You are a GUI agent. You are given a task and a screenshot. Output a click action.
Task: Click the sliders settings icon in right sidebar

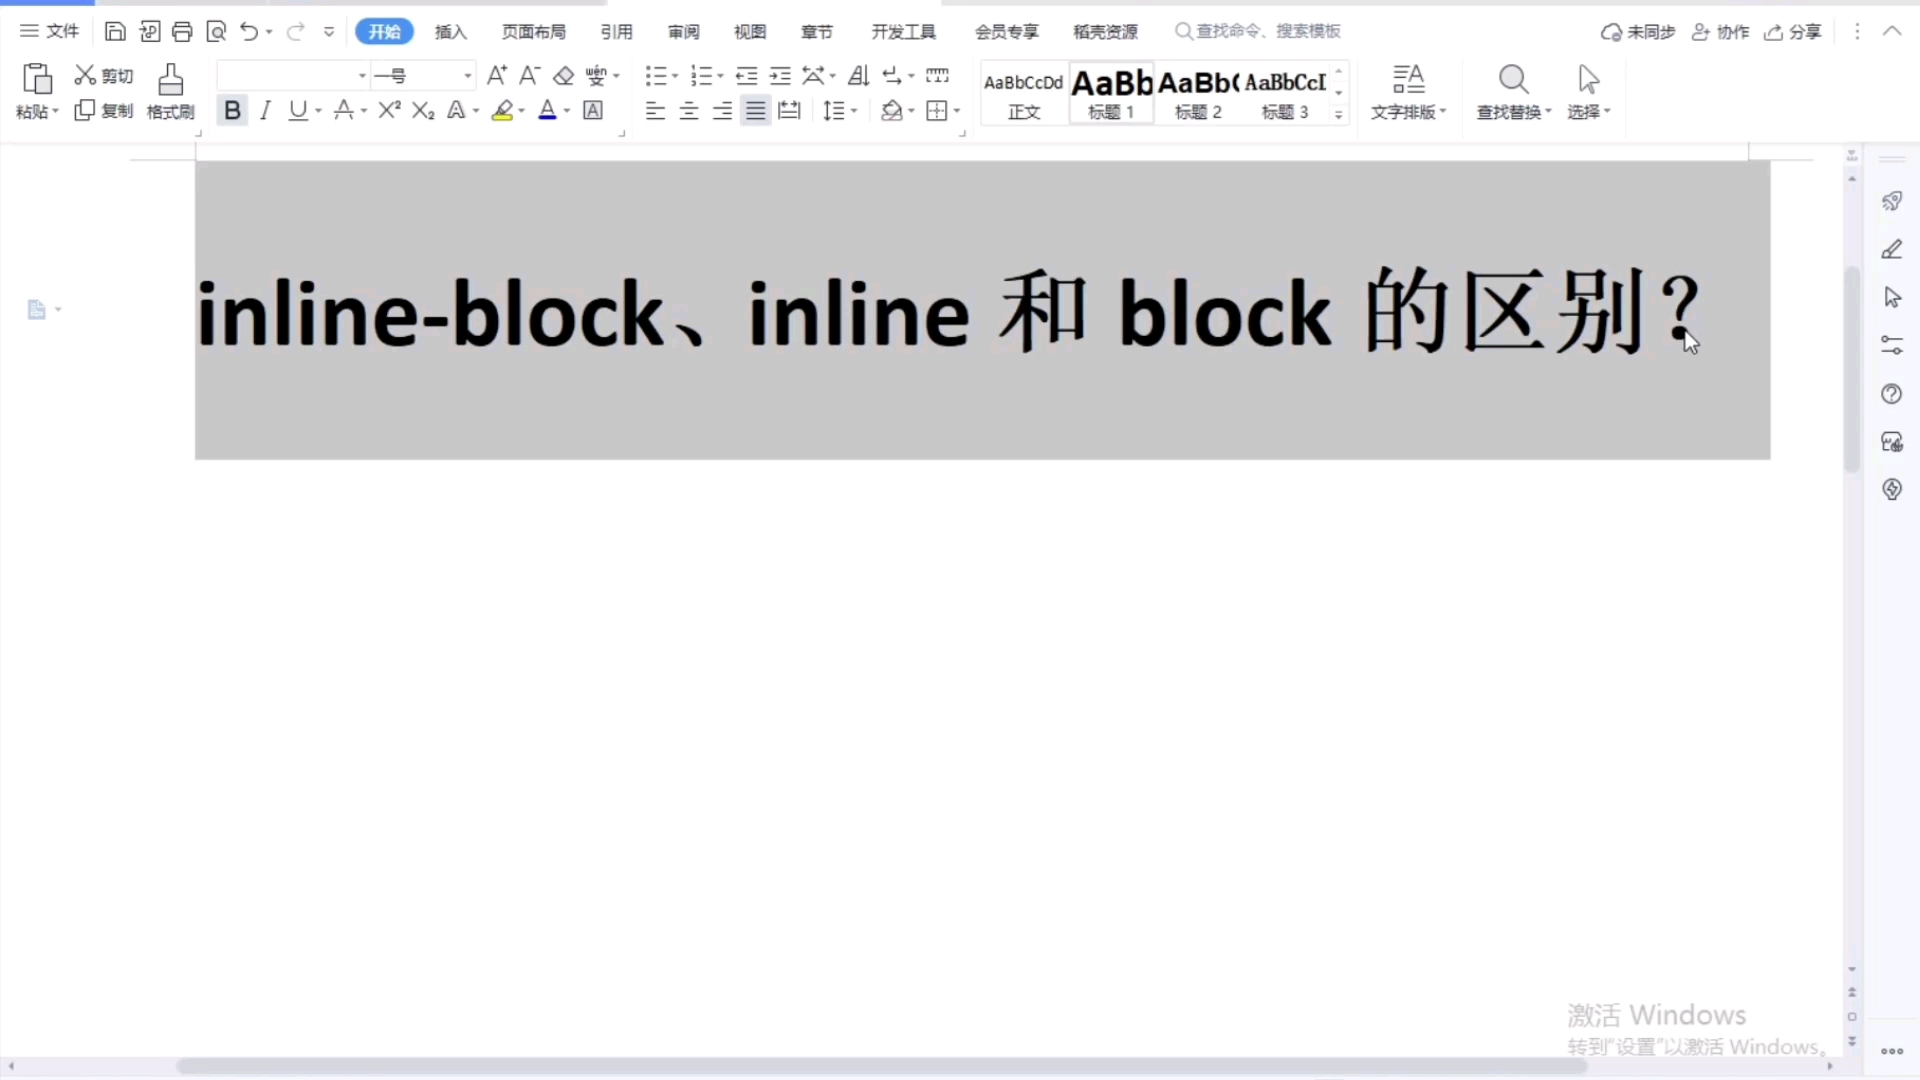(1891, 345)
